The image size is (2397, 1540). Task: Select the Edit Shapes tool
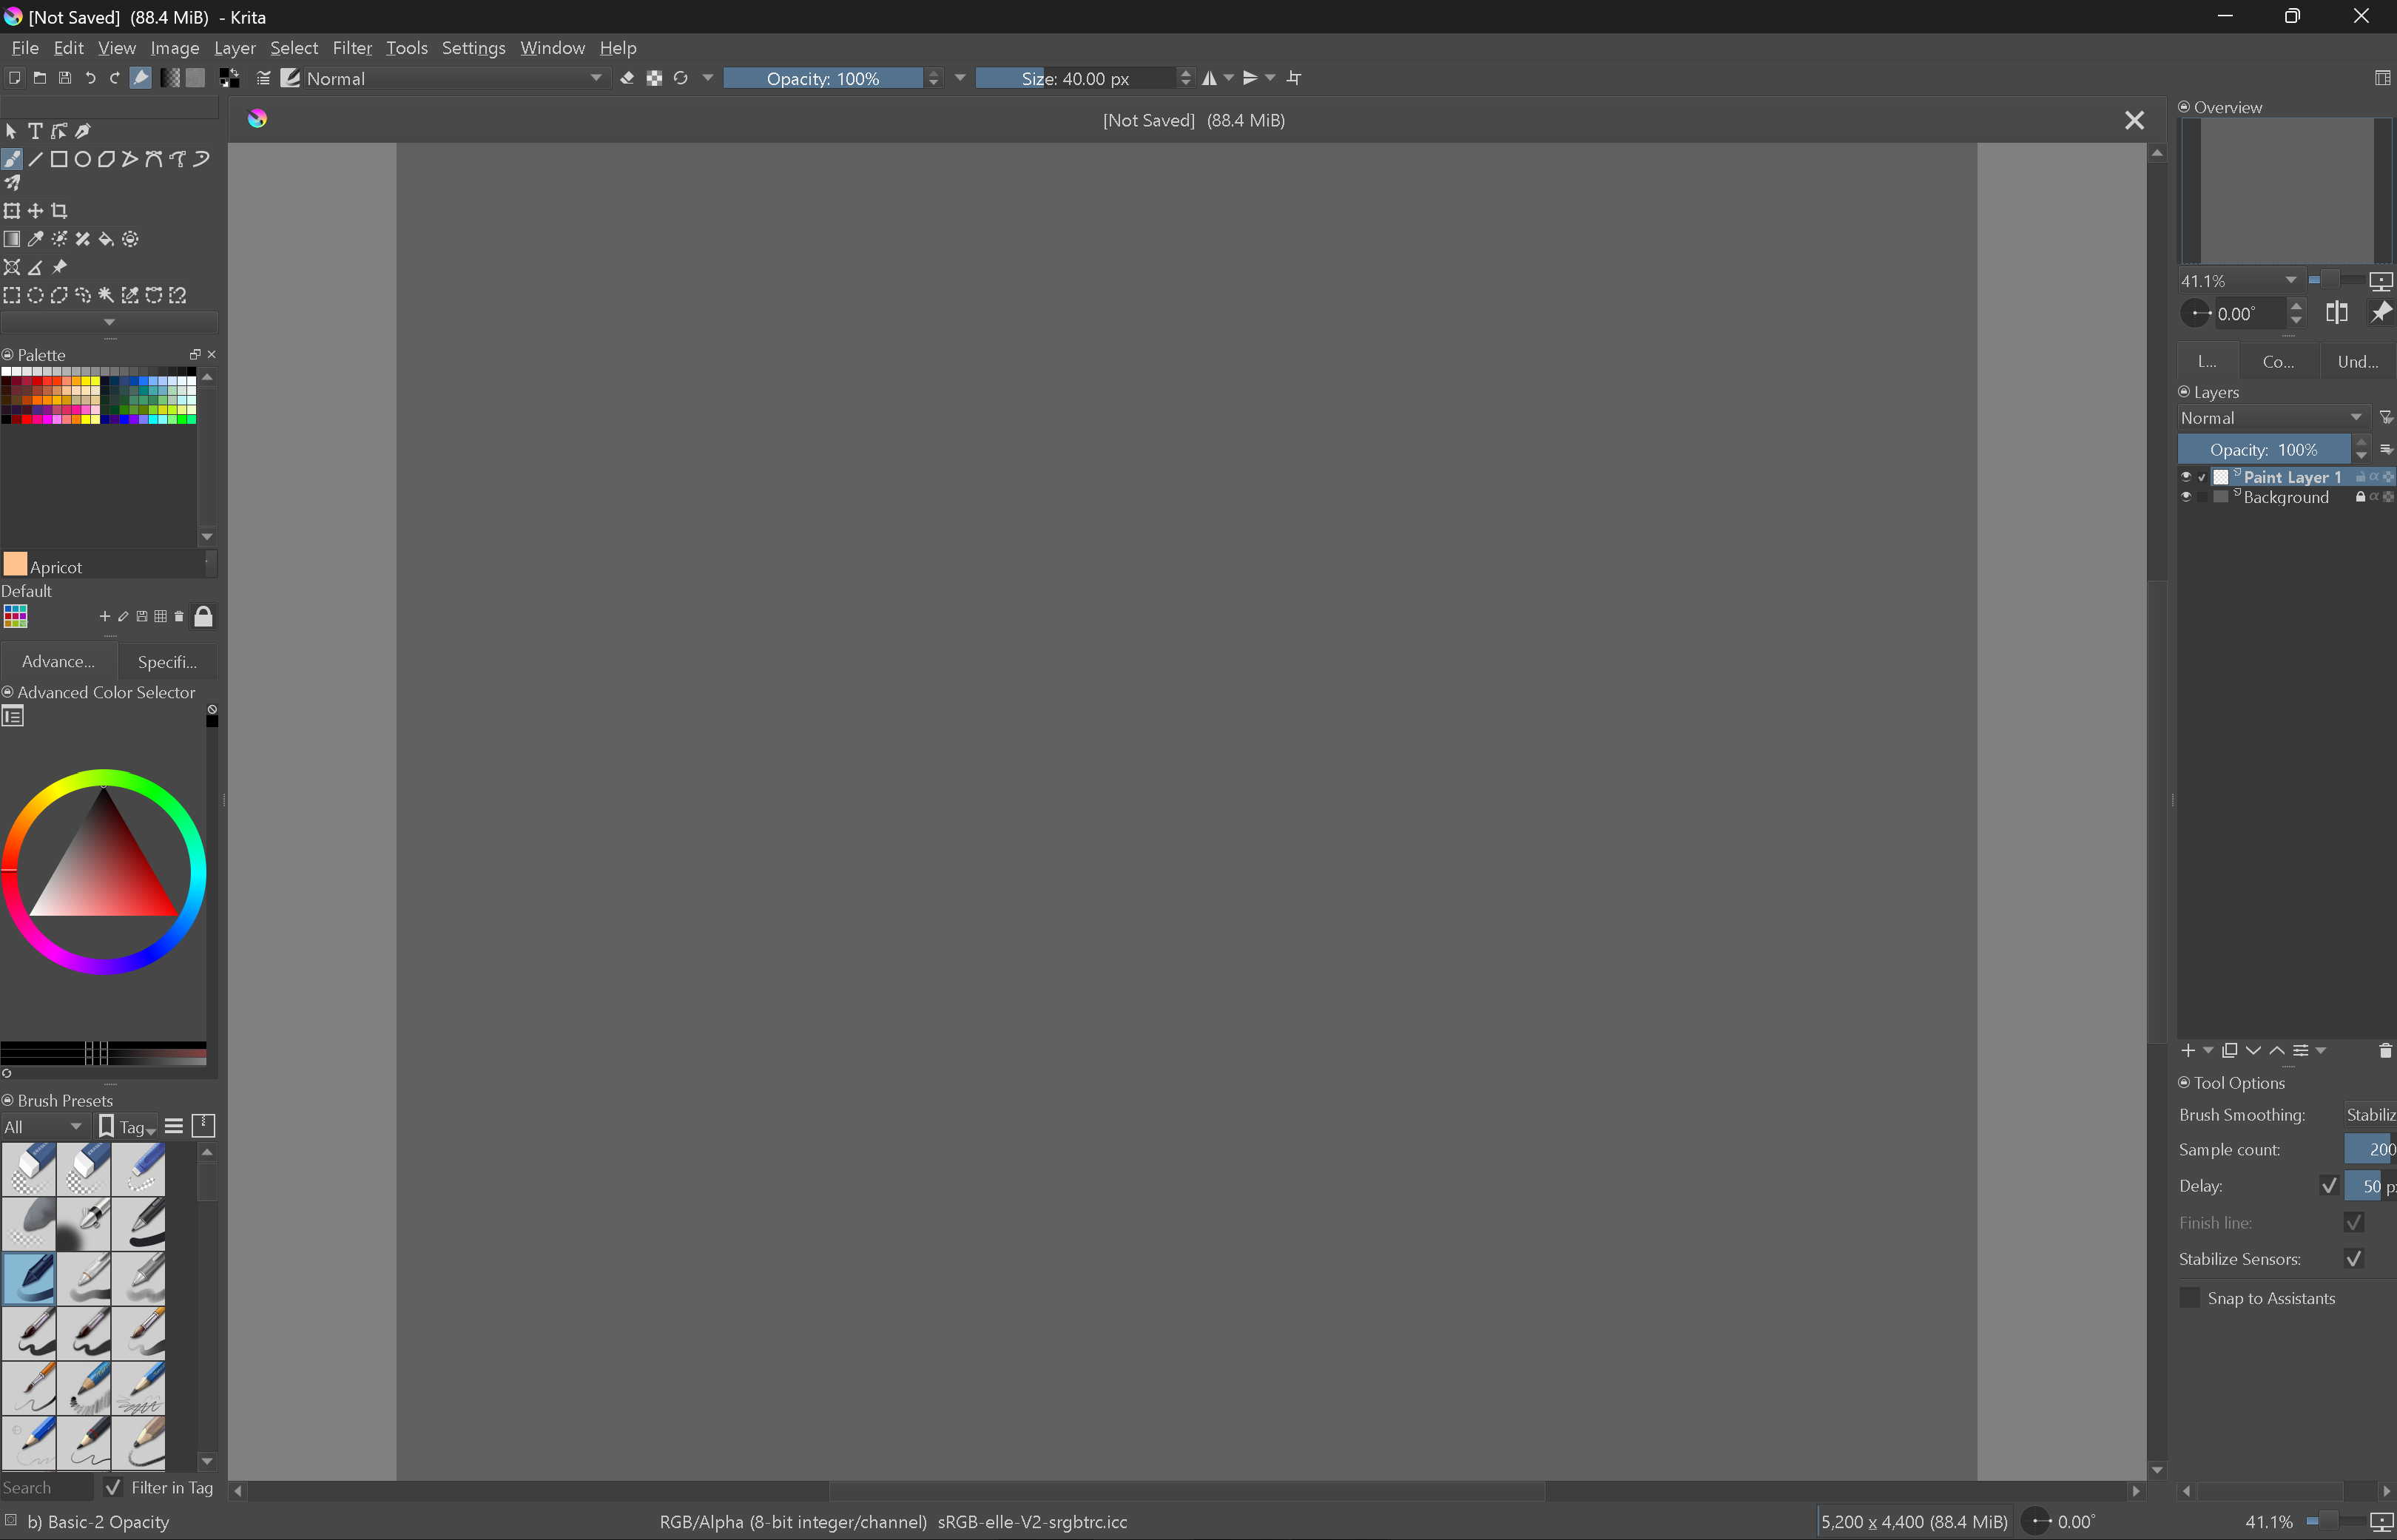pos(59,131)
